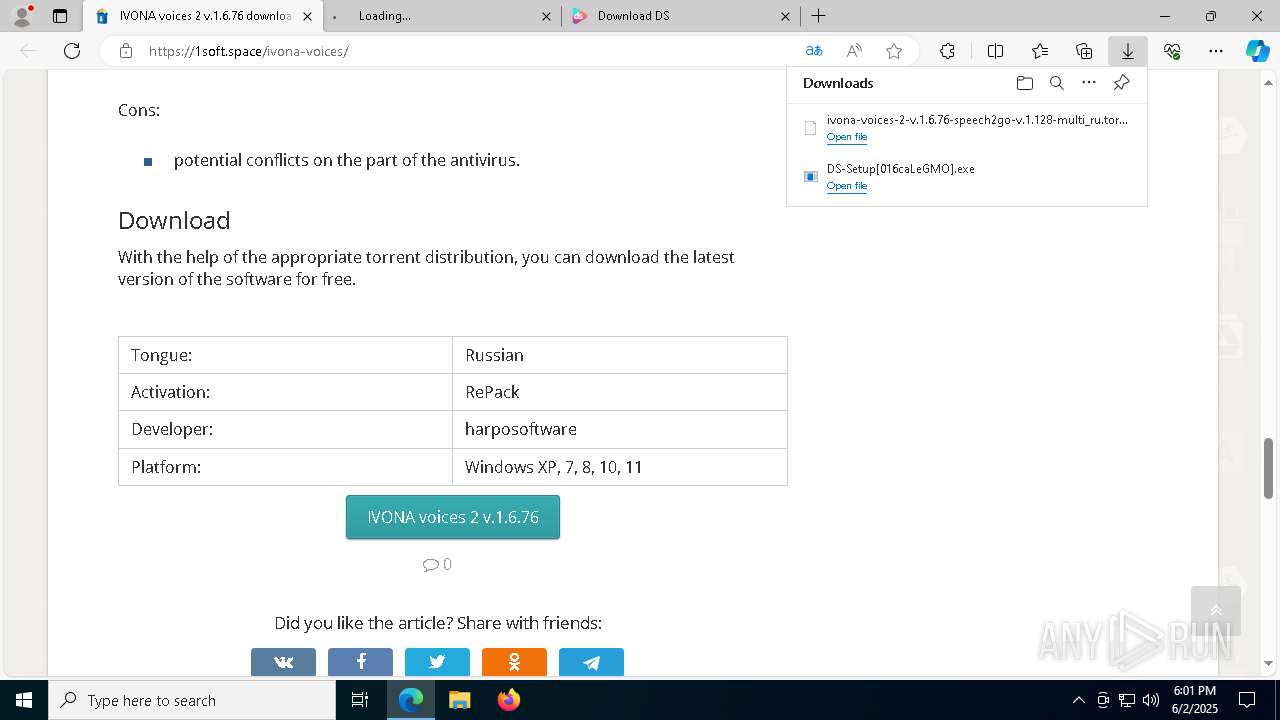Click the page vertical scrollbar thumb
The image size is (1280, 720).
pos(1269,468)
